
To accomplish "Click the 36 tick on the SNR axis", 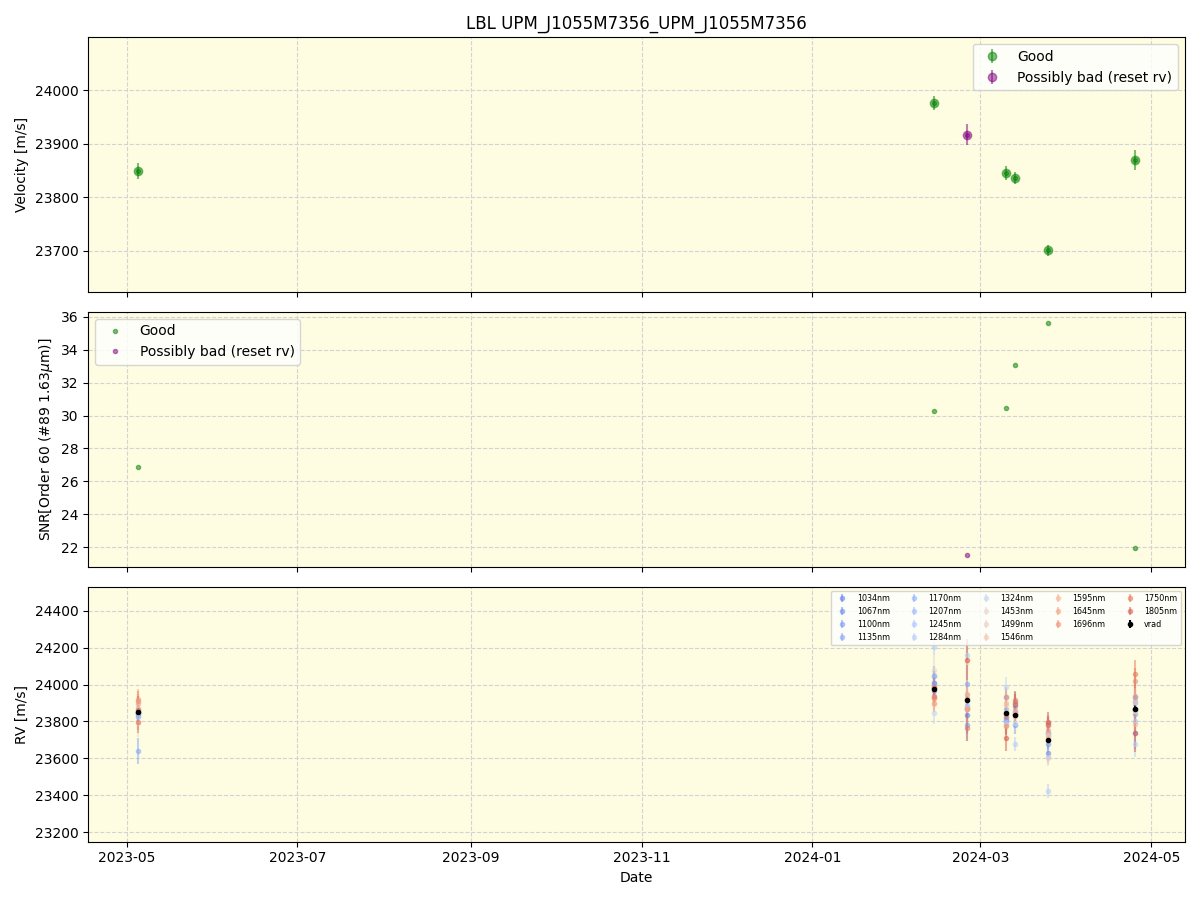I will click(x=72, y=318).
